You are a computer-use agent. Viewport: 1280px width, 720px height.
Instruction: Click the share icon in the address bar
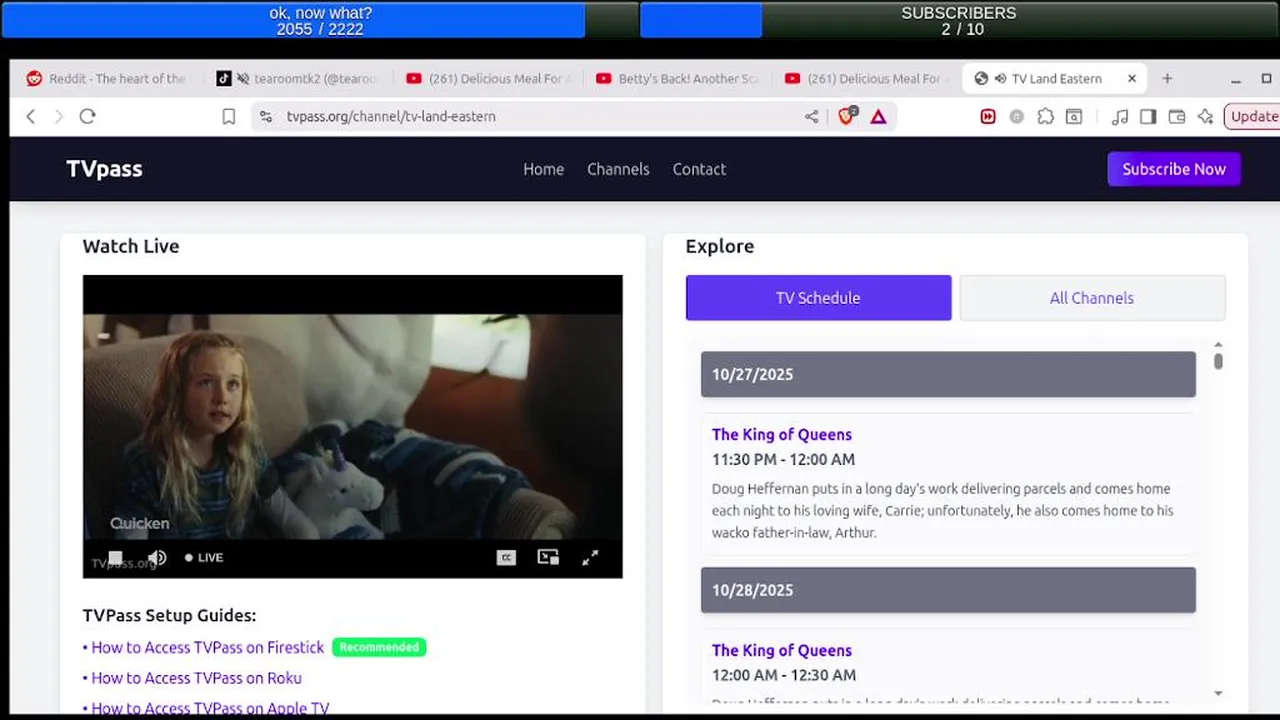point(811,117)
